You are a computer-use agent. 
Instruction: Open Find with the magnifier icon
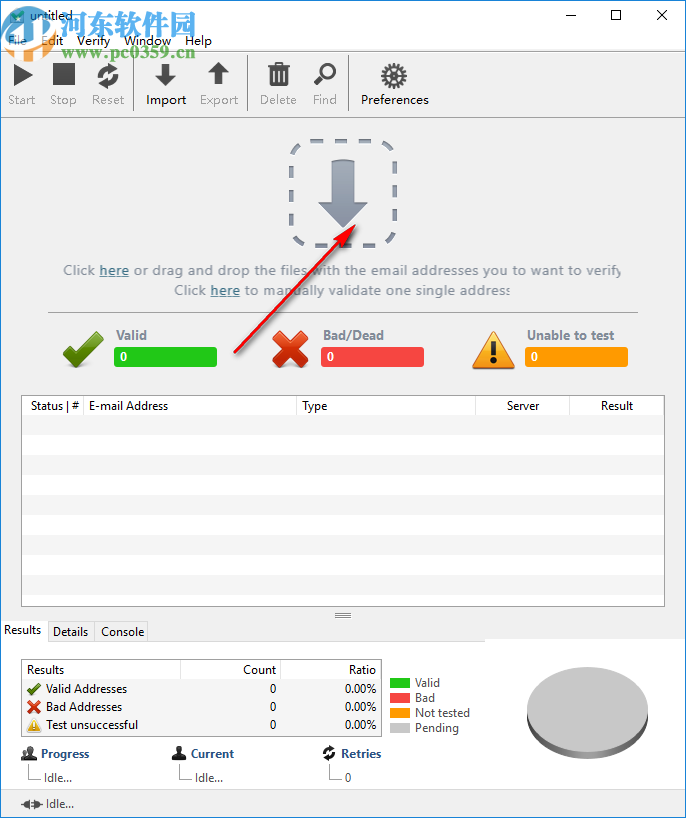(324, 75)
